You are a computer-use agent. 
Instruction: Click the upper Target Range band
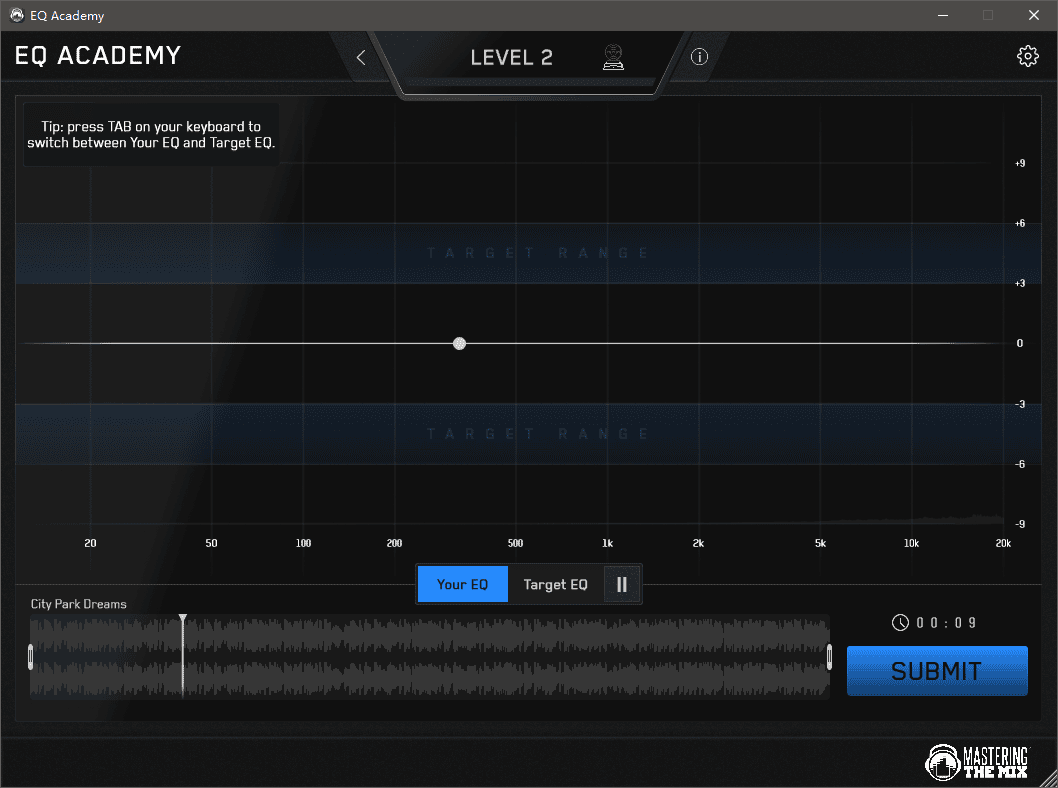[538, 253]
